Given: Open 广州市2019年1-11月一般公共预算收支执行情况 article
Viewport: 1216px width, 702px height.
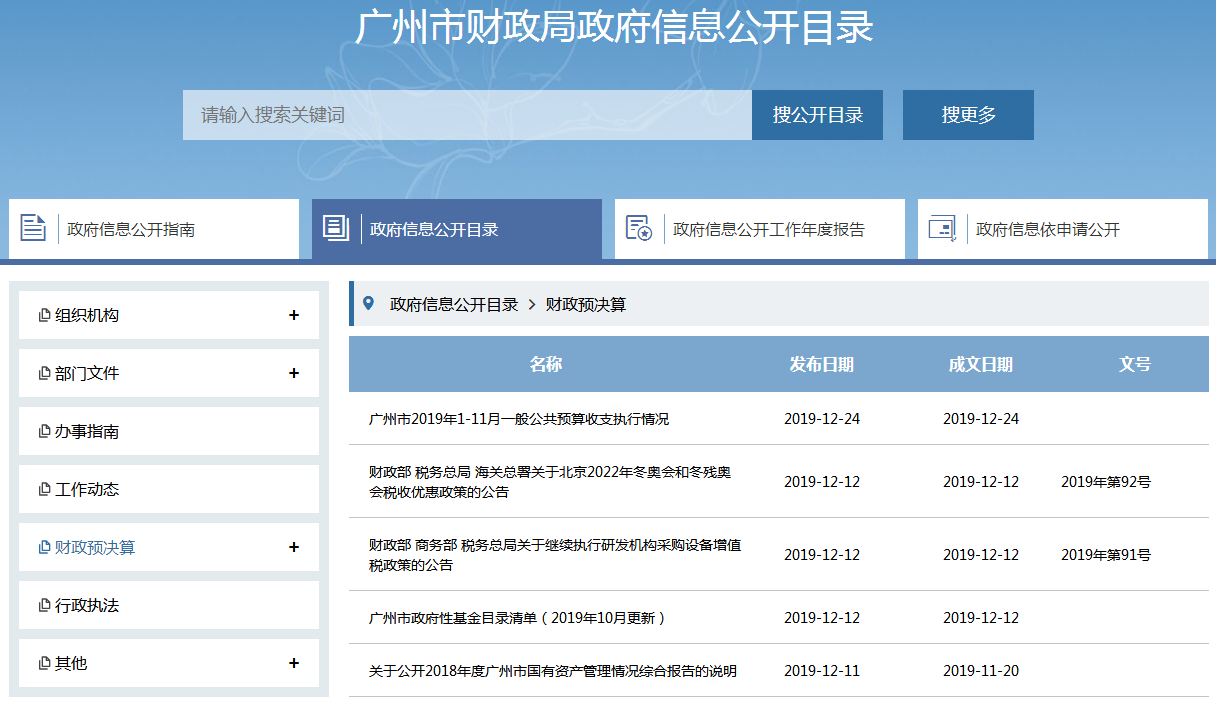Looking at the screenshot, I should [x=518, y=419].
